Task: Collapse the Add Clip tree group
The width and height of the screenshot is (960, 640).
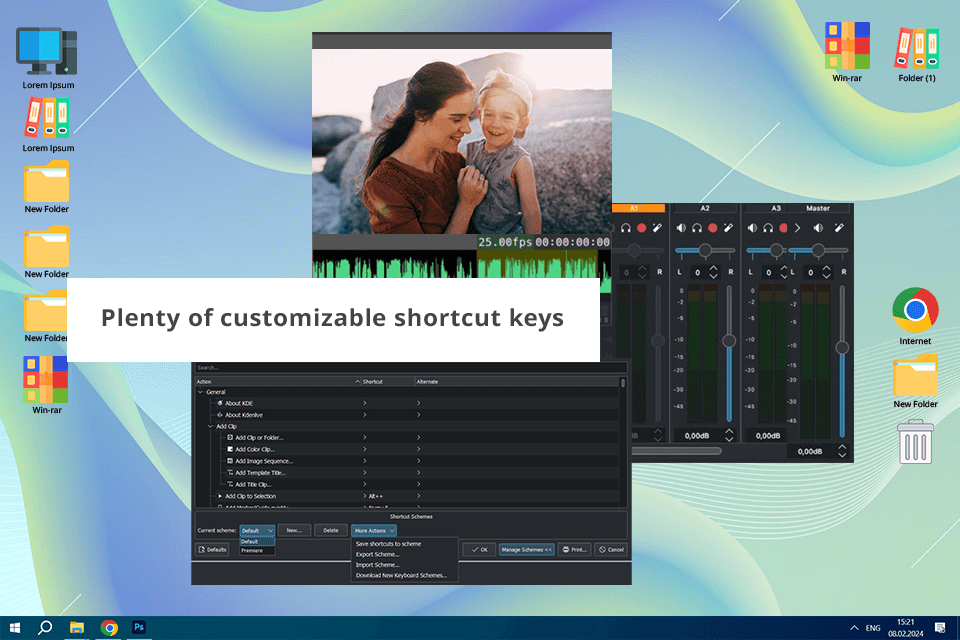Action: [211, 426]
